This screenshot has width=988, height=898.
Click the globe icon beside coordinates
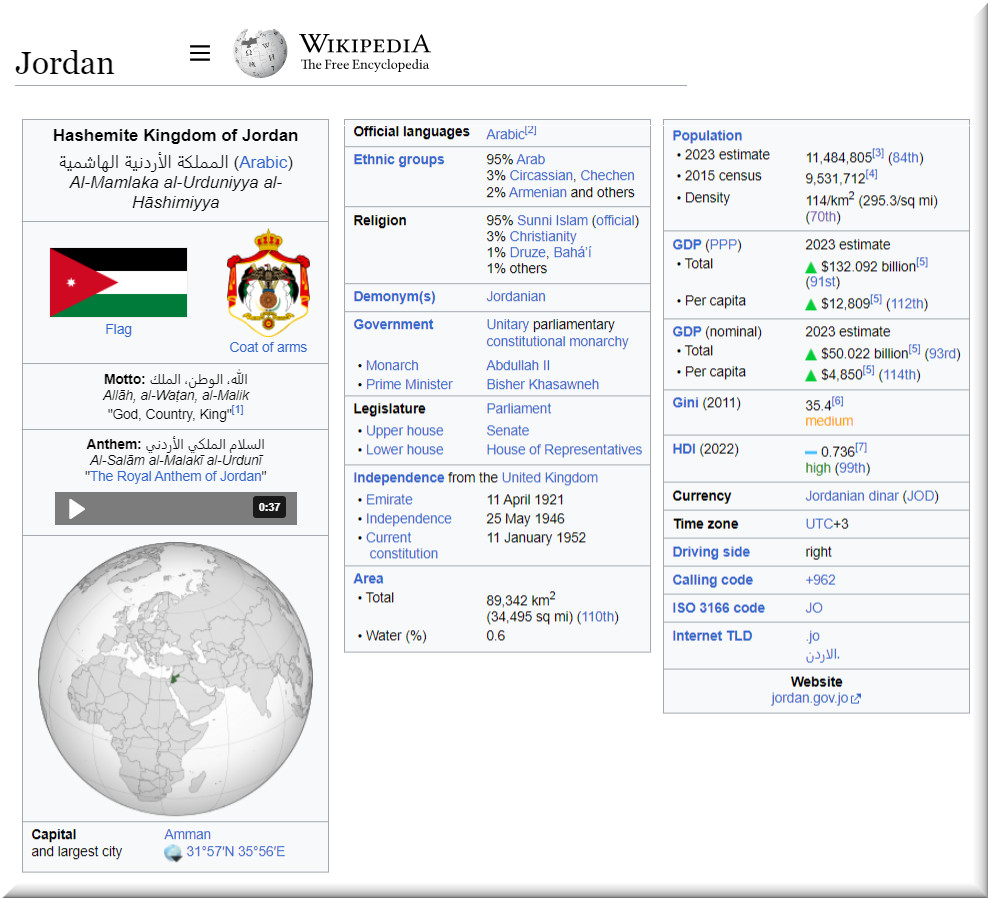173,853
